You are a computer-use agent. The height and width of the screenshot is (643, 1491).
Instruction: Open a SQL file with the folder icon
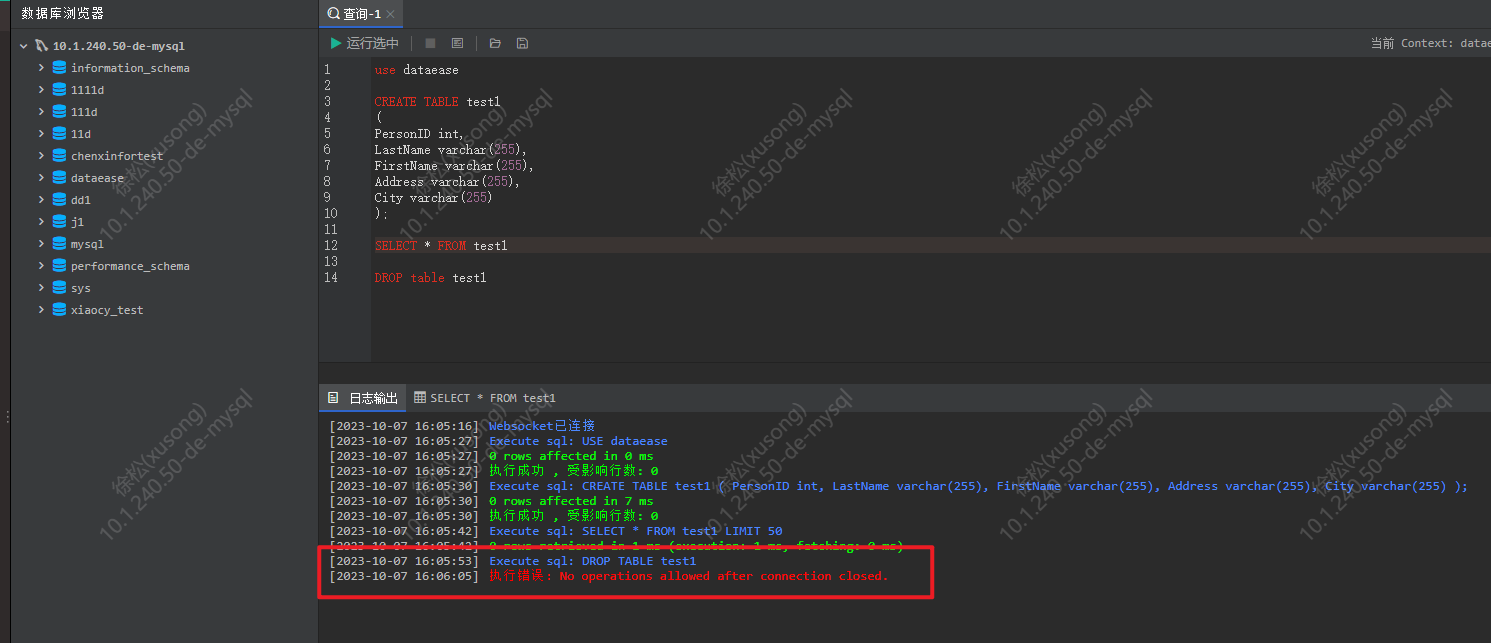click(x=494, y=43)
